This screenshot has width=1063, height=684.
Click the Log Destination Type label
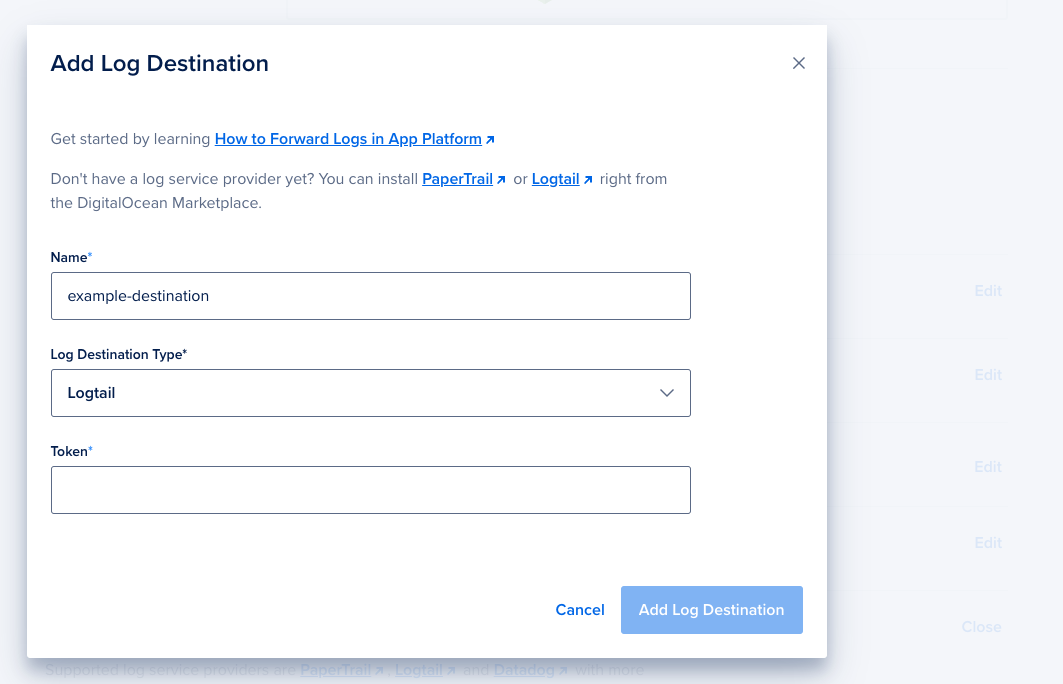click(x=119, y=355)
